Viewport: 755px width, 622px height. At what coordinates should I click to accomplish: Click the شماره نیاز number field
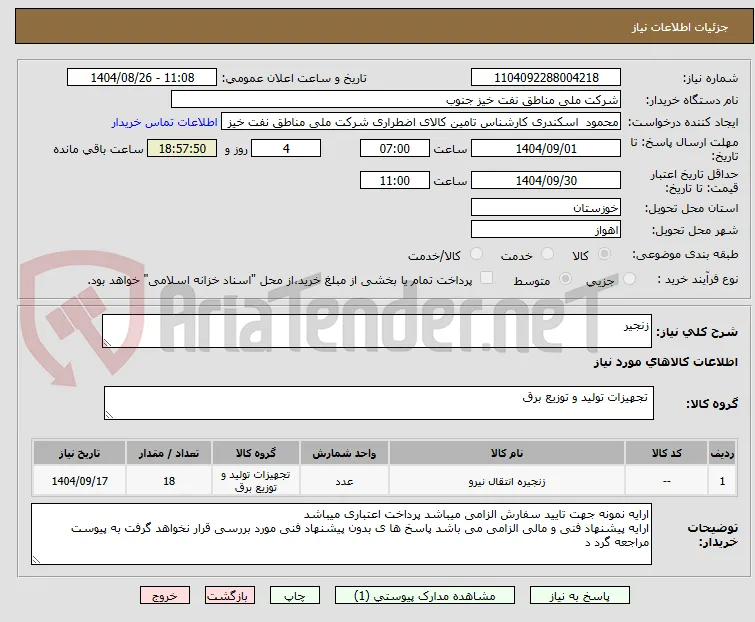pos(546,78)
